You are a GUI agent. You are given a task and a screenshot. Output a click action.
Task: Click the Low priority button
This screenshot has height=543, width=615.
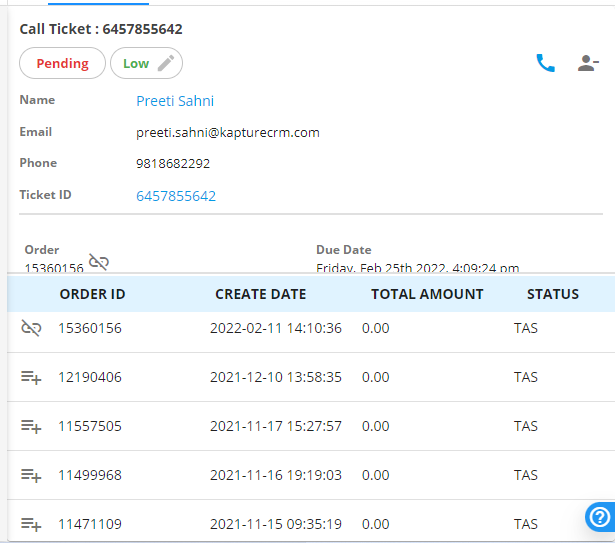tap(146, 63)
